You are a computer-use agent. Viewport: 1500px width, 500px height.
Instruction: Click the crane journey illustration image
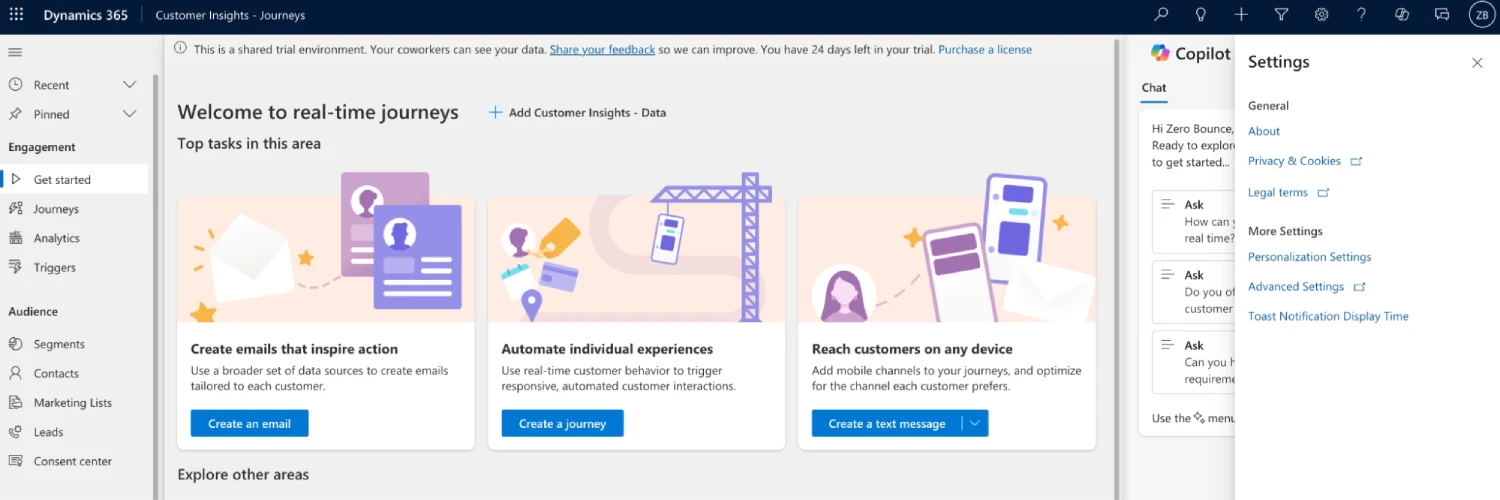pyautogui.click(x=636, y=247)
